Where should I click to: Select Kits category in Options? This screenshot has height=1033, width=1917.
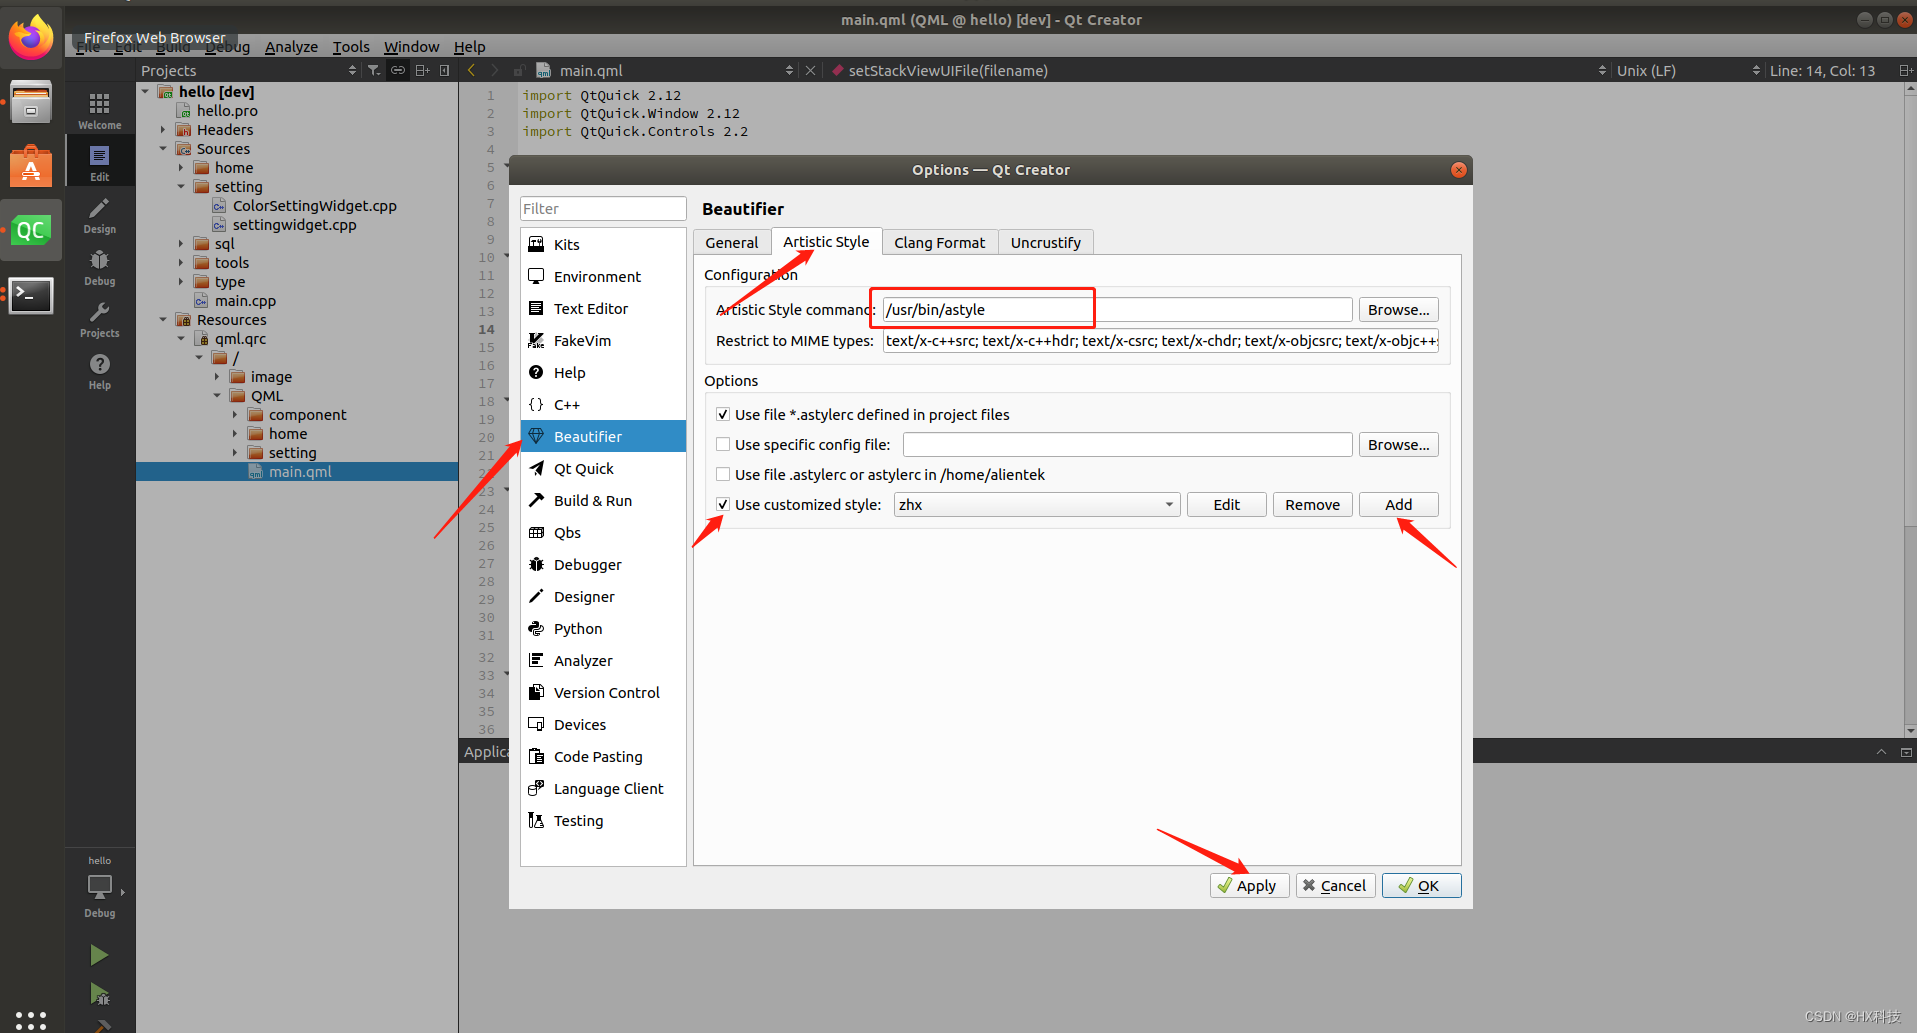coord(603,244)
